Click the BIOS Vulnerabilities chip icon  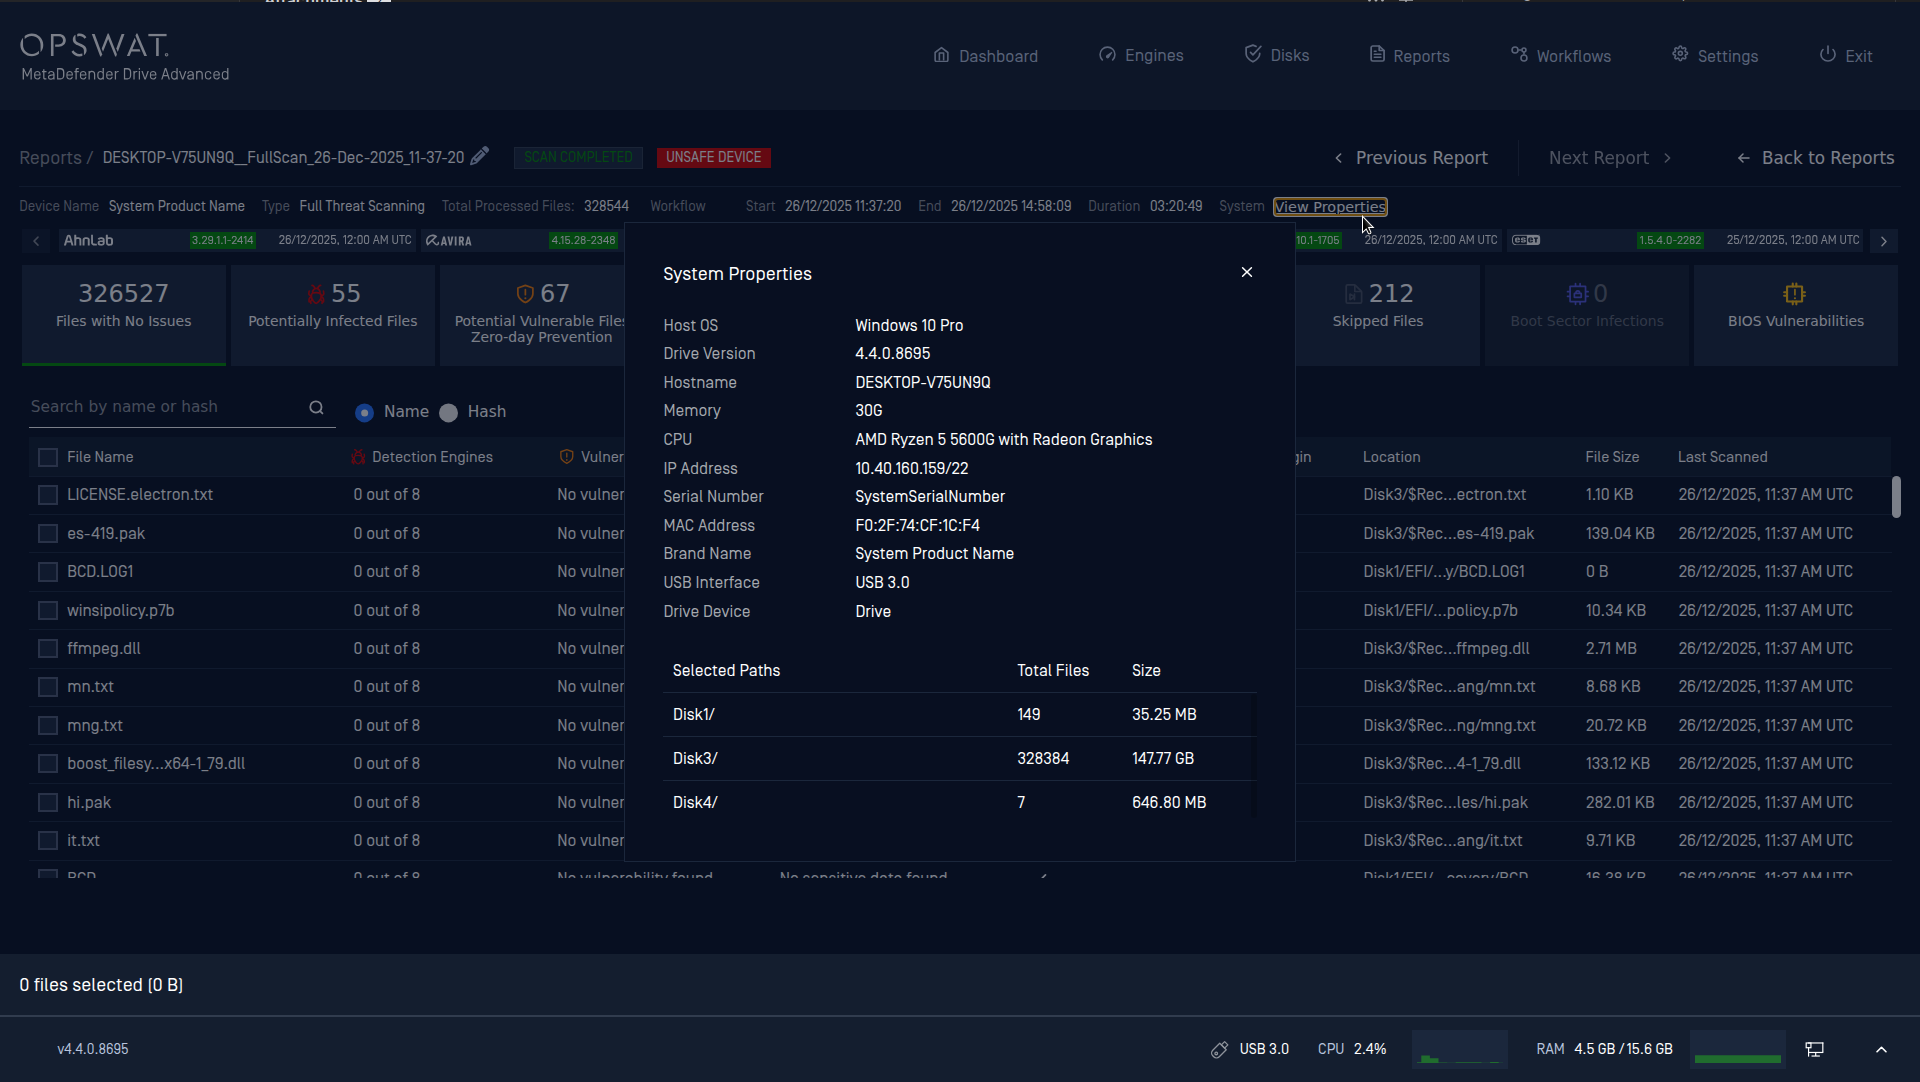point(1795,293)
